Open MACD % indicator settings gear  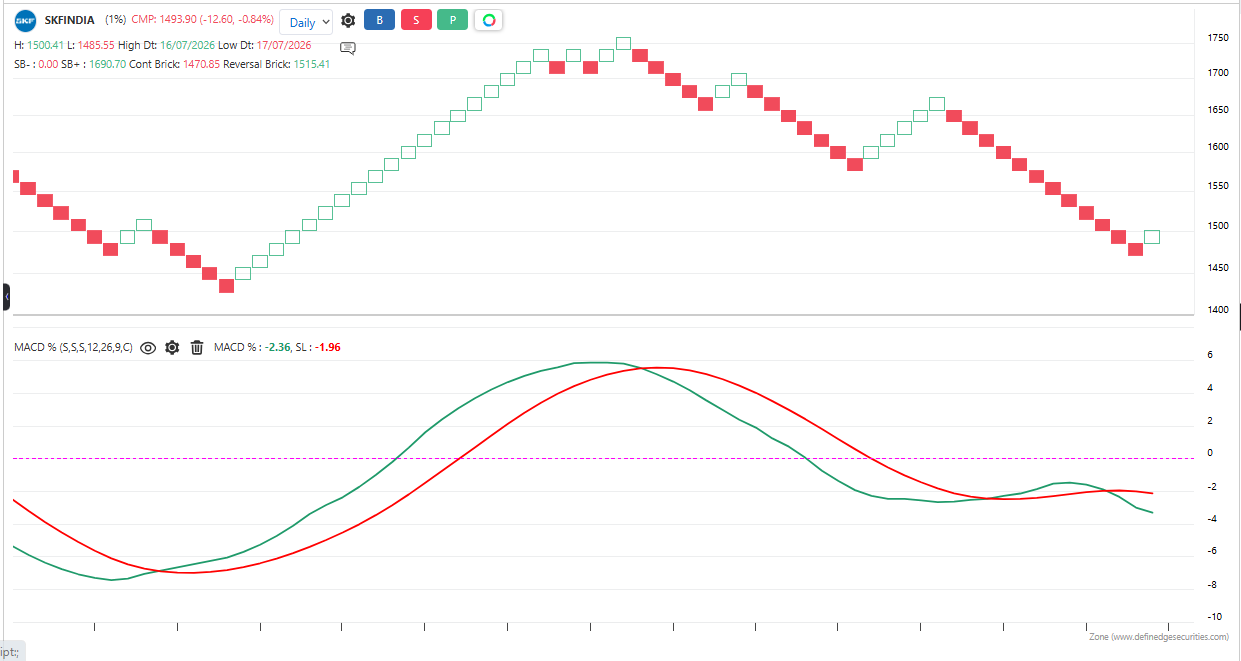click(172, 347)
